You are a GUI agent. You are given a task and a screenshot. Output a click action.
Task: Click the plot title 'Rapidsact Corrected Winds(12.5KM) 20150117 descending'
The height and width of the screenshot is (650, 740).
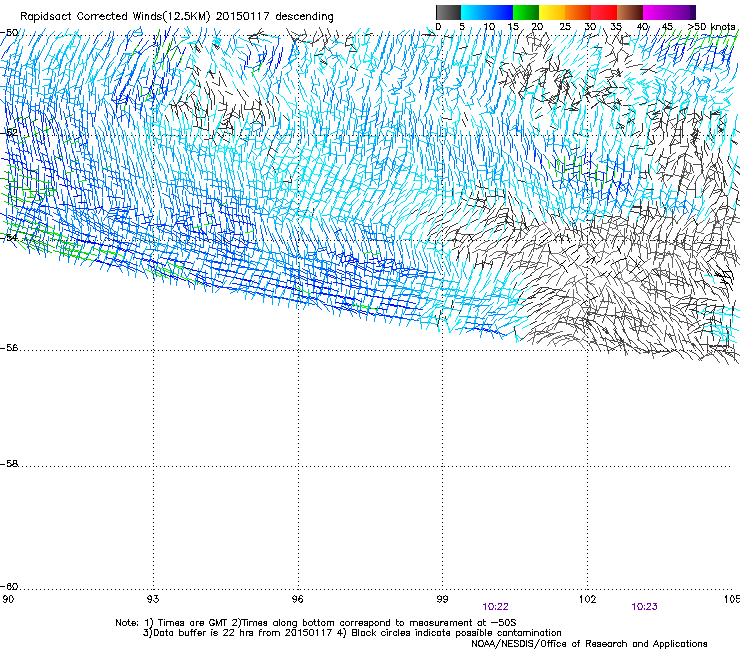click(x=177, y=17)
